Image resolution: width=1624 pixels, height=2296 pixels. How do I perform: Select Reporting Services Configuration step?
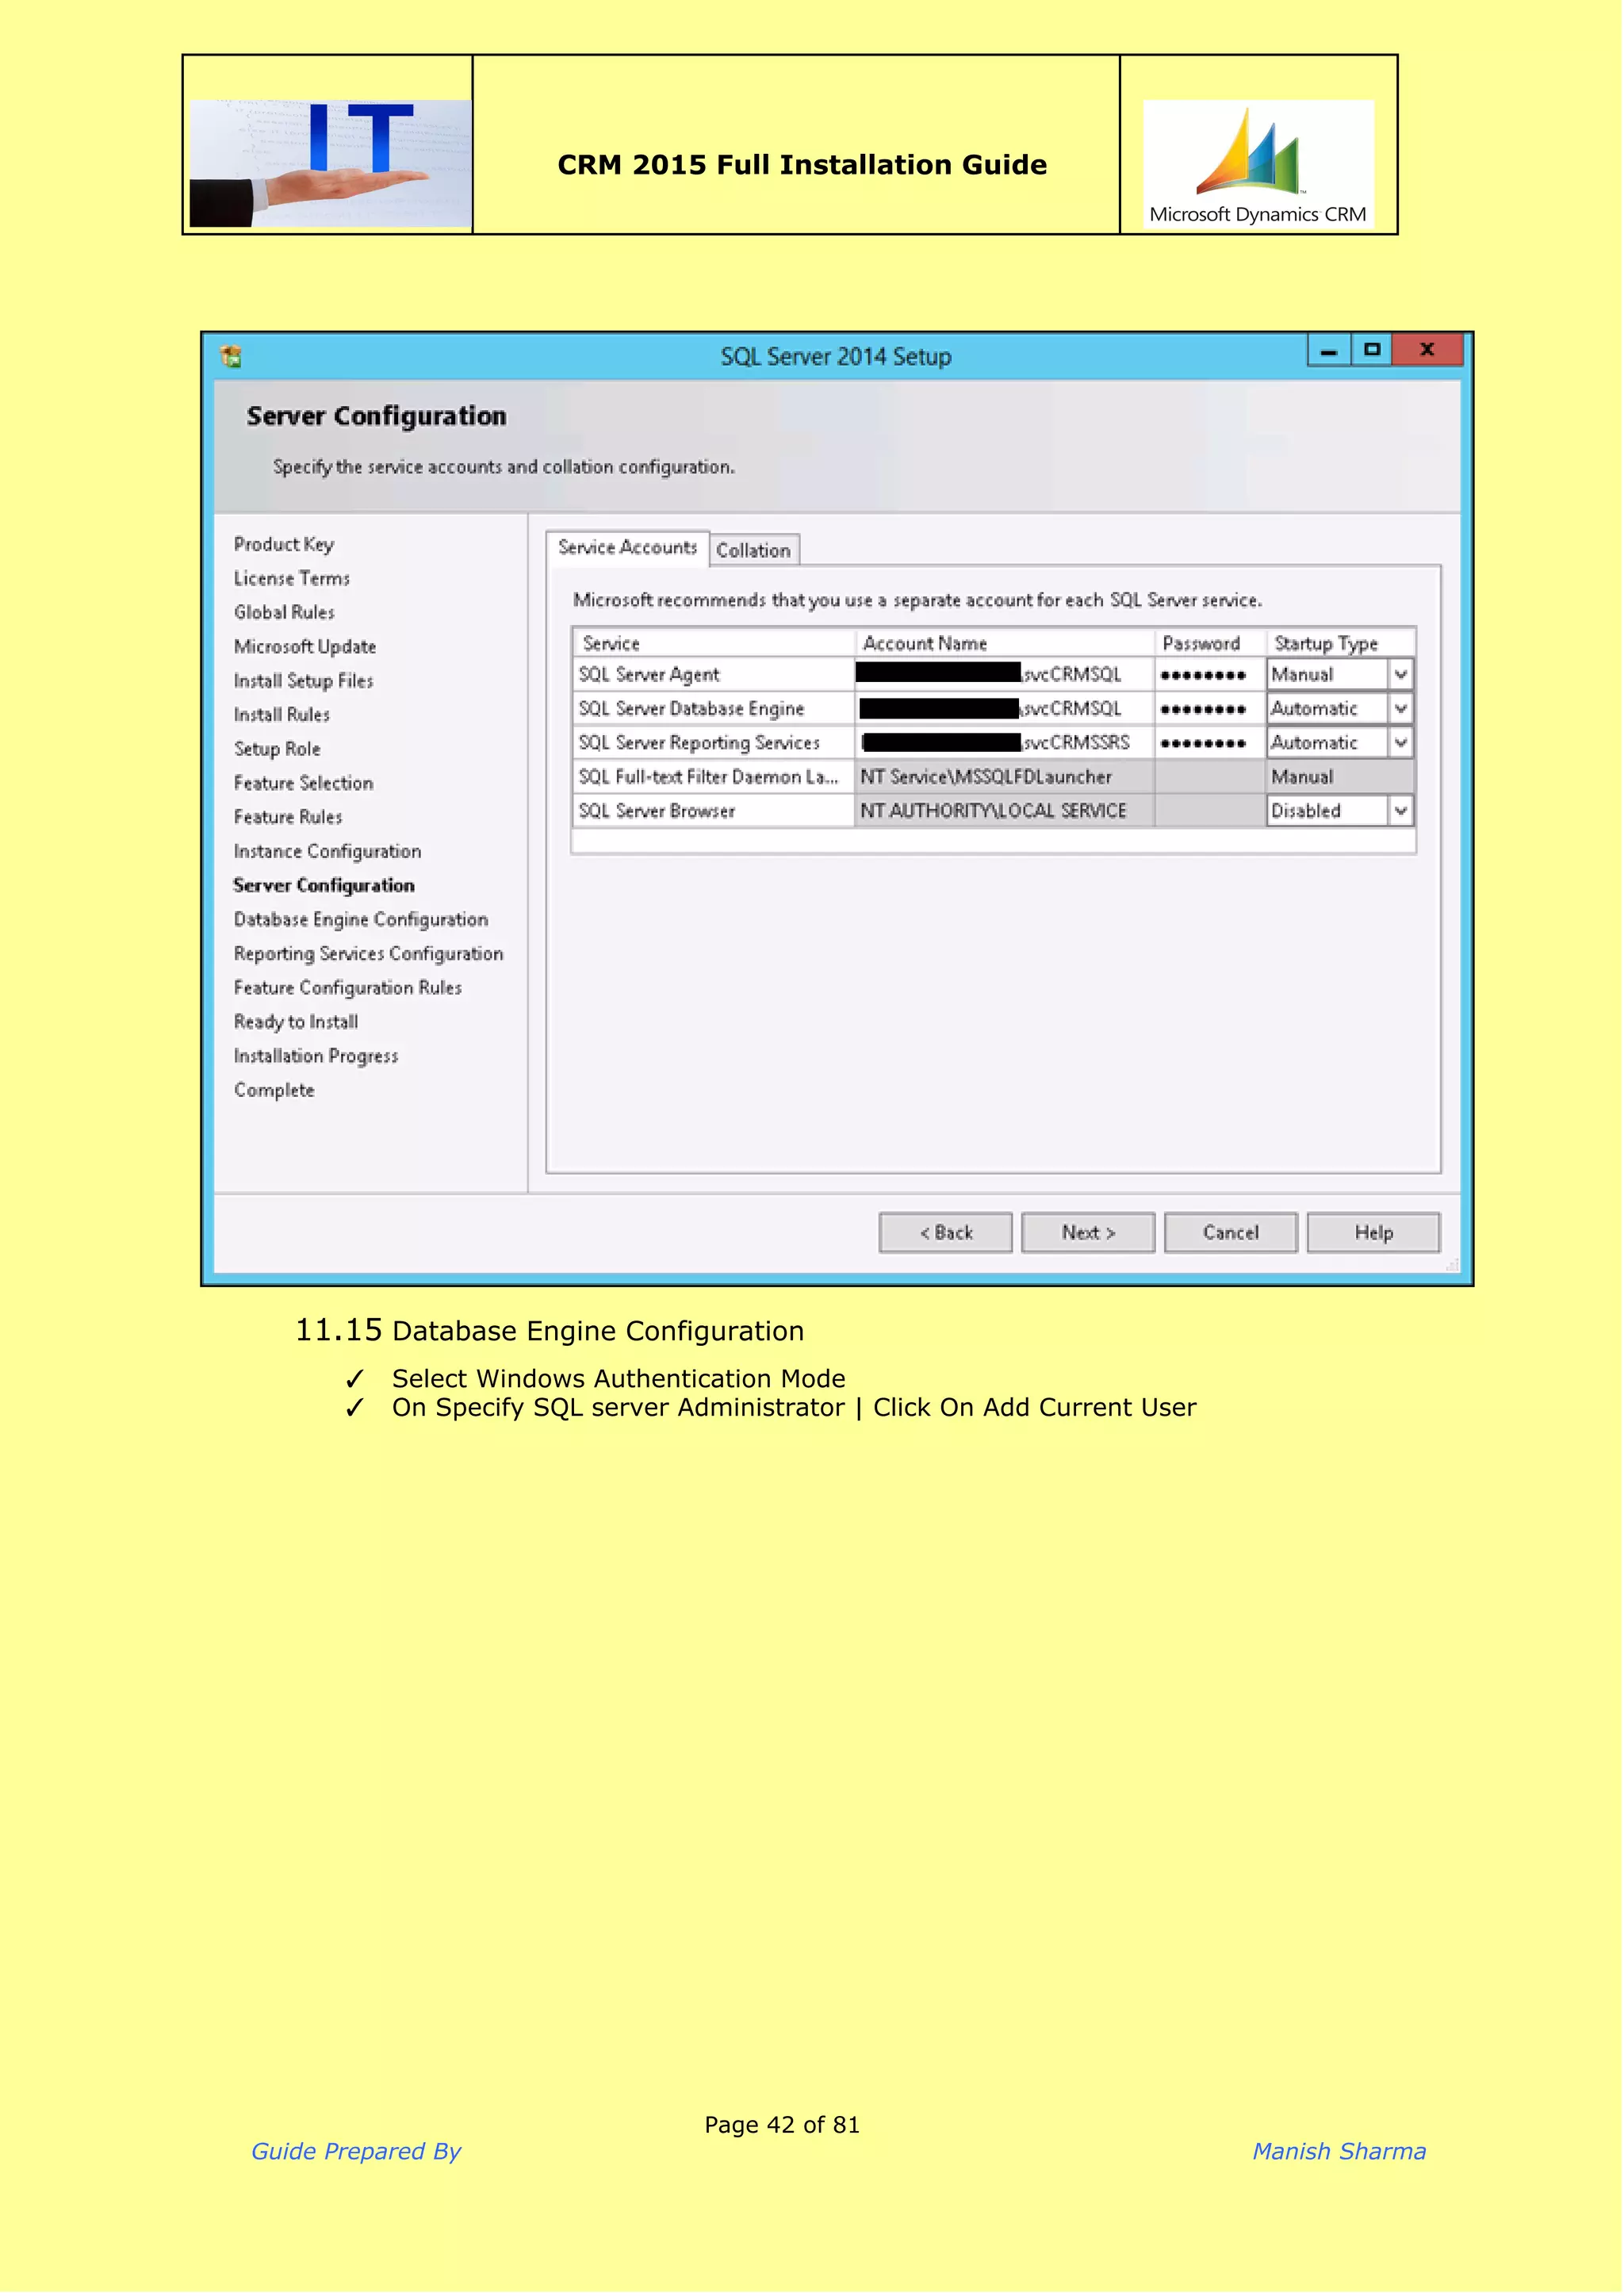[368, 954]
